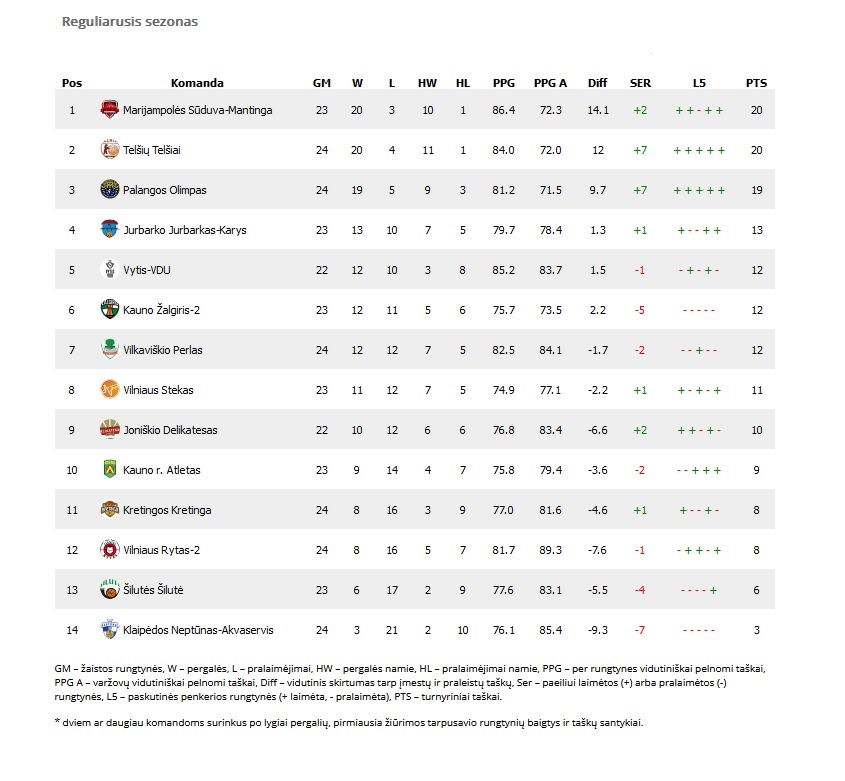Open the Joniškio Delikatesas team link
This screenshot has height=781, width=845.
pos(170,430)
